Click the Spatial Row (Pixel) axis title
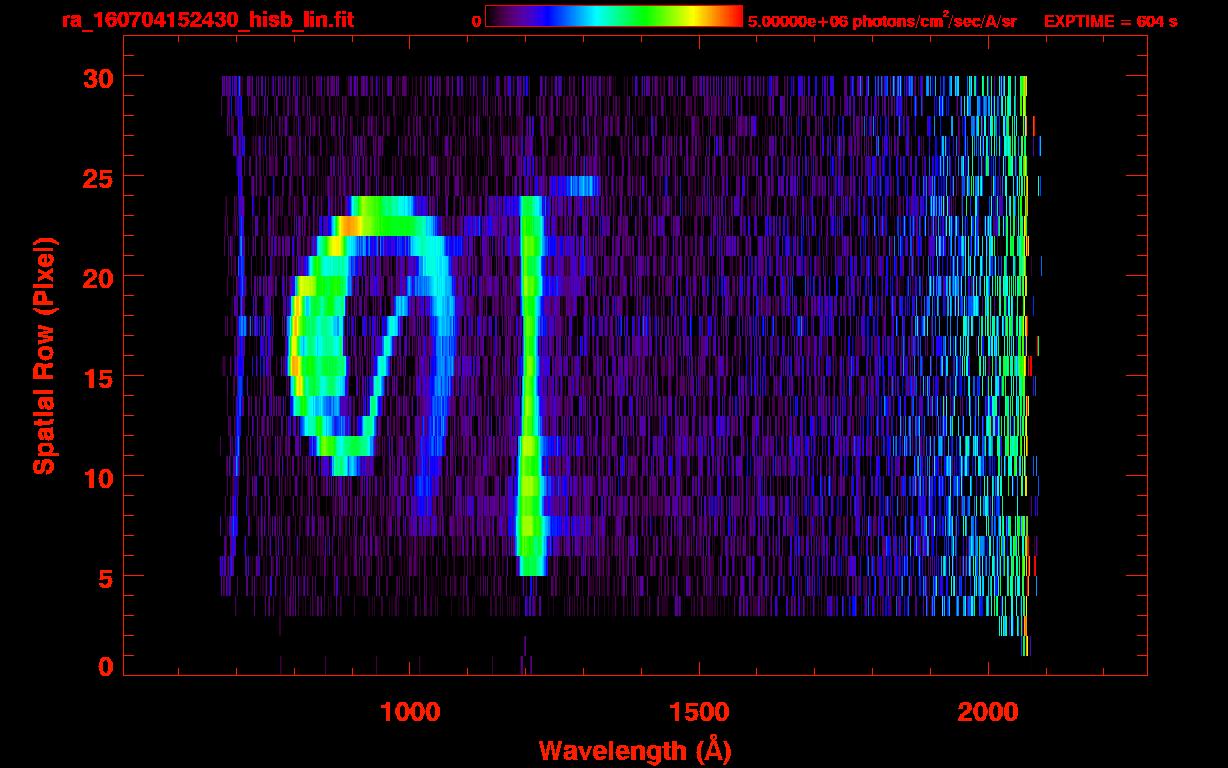Screen dimensions: 1228x768 click(44, 355)
